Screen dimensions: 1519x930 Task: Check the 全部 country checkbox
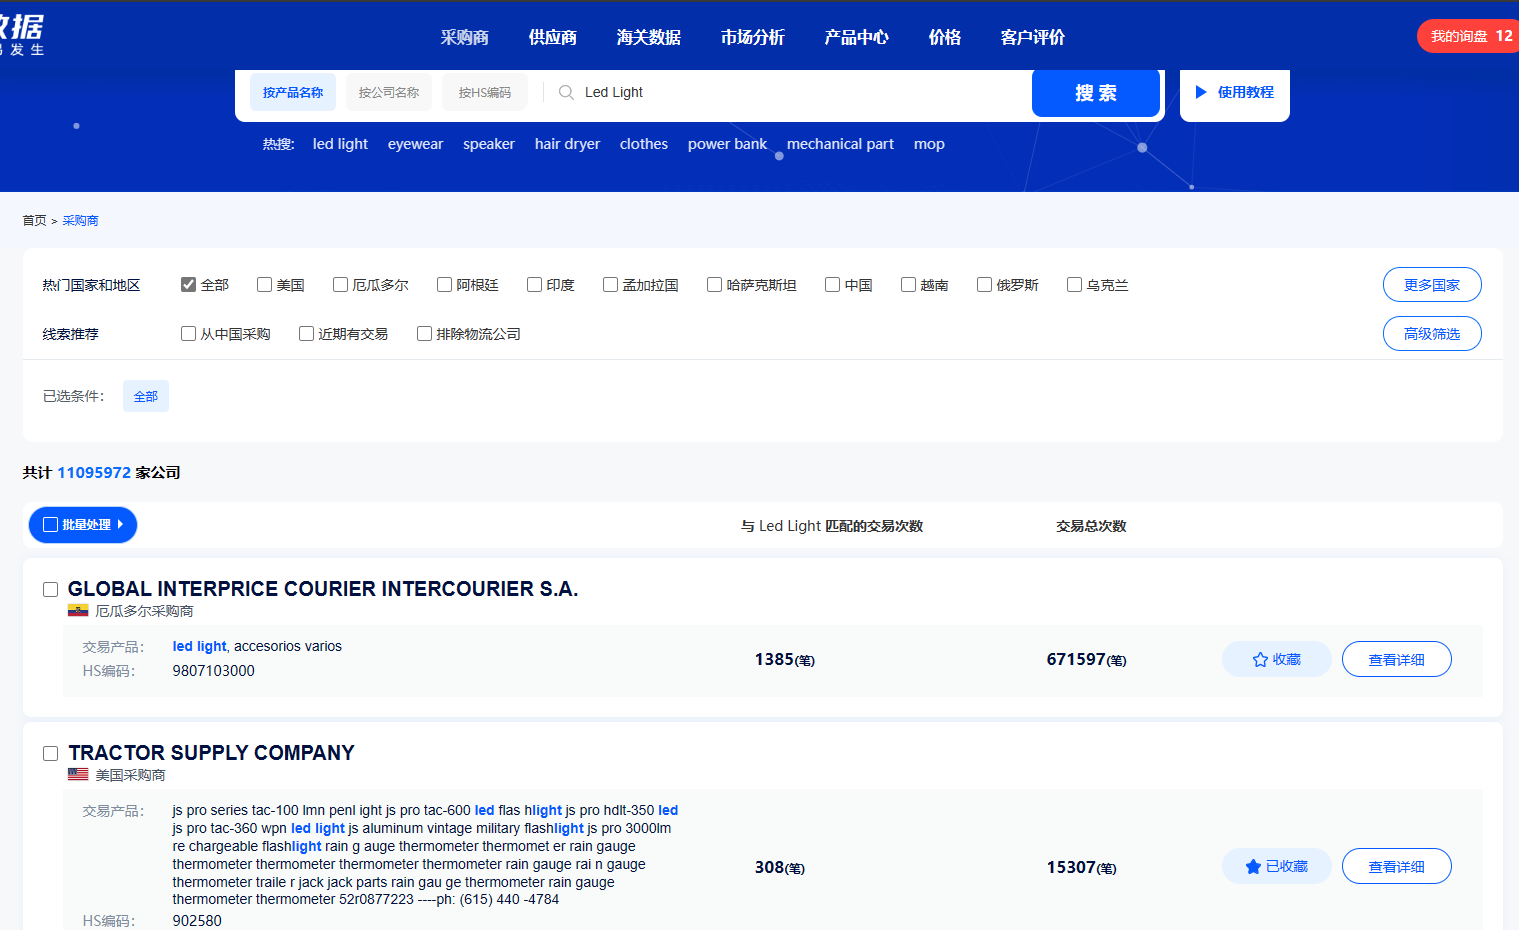tap(188, 285)
